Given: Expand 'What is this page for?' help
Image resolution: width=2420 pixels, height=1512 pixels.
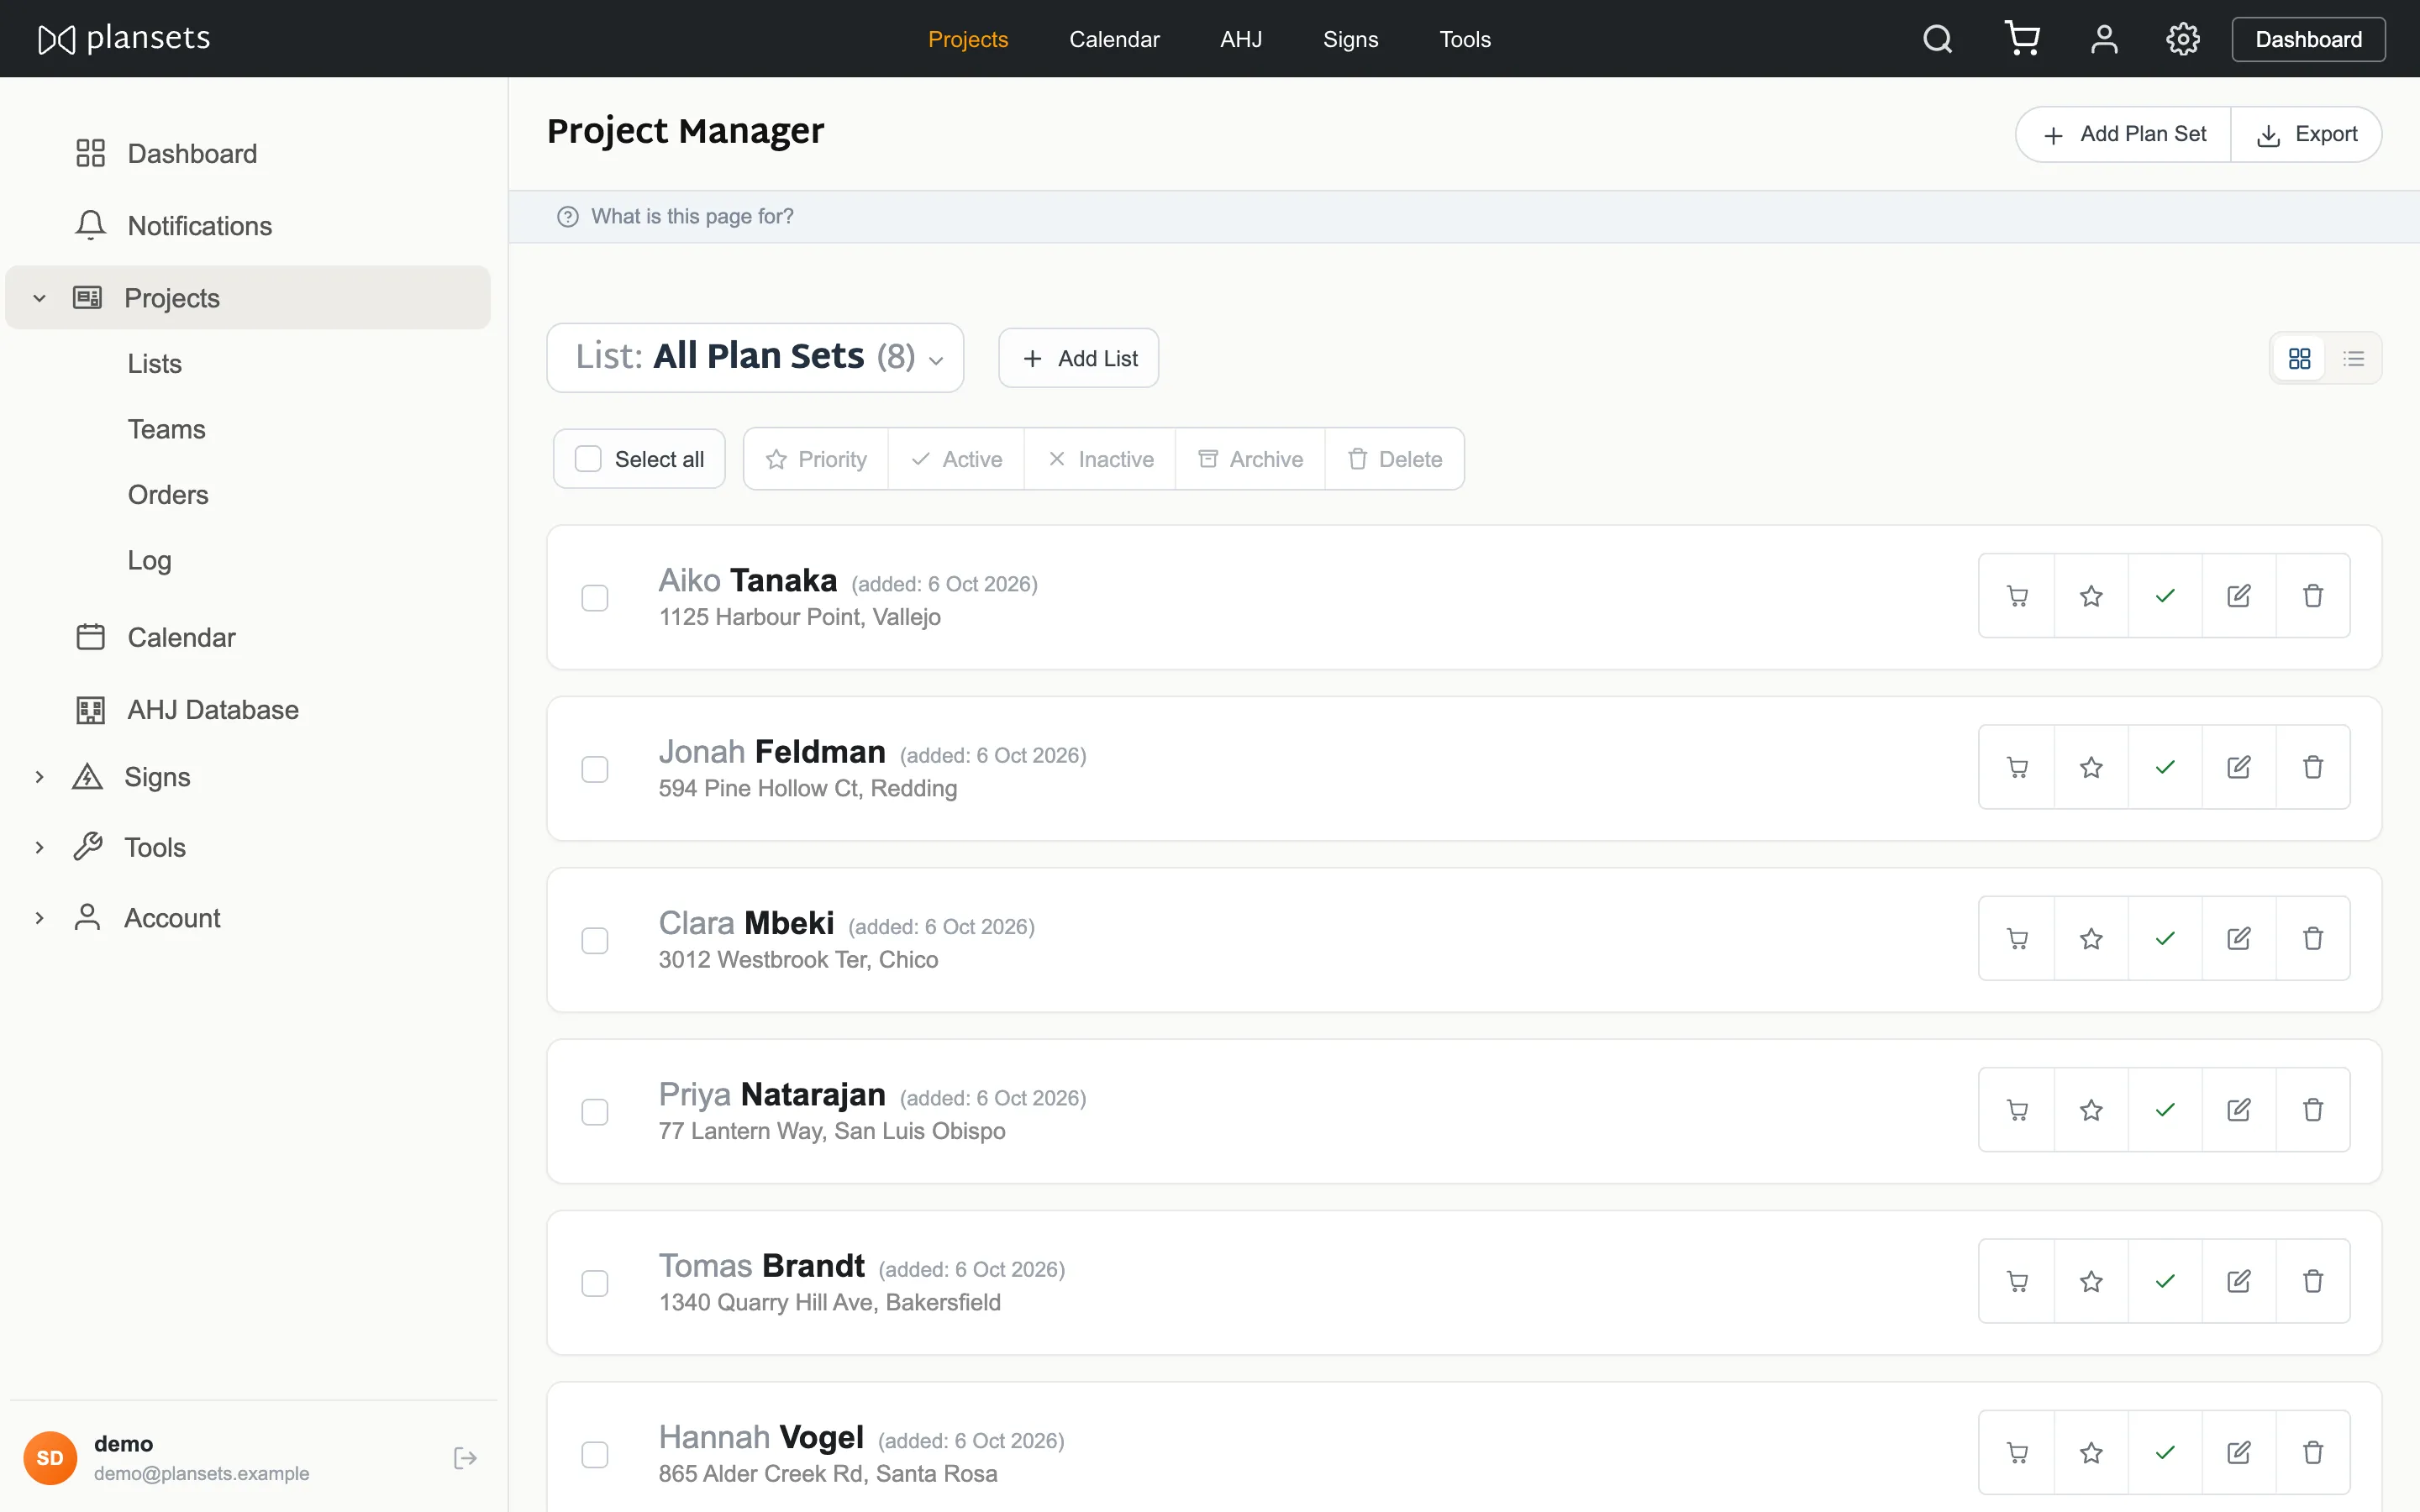Looking at the screenshot, I should [675, 216].
